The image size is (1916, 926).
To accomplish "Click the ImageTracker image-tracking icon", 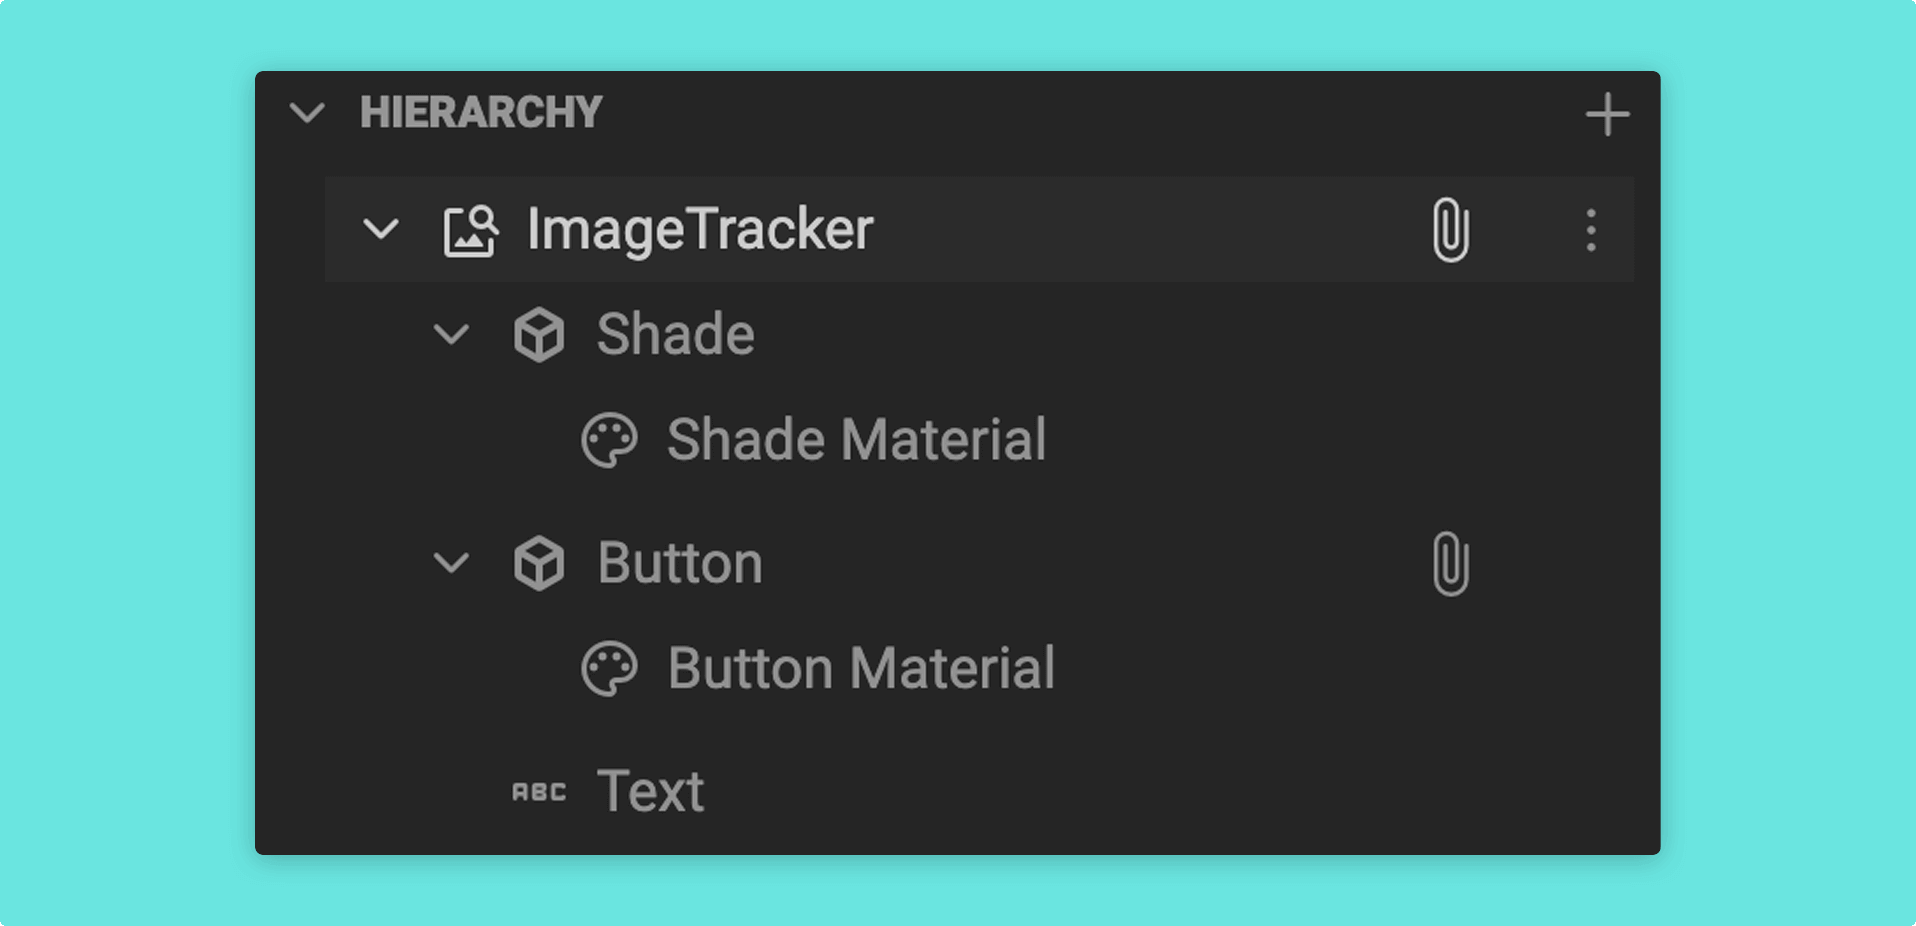I will tap(471, 231).
